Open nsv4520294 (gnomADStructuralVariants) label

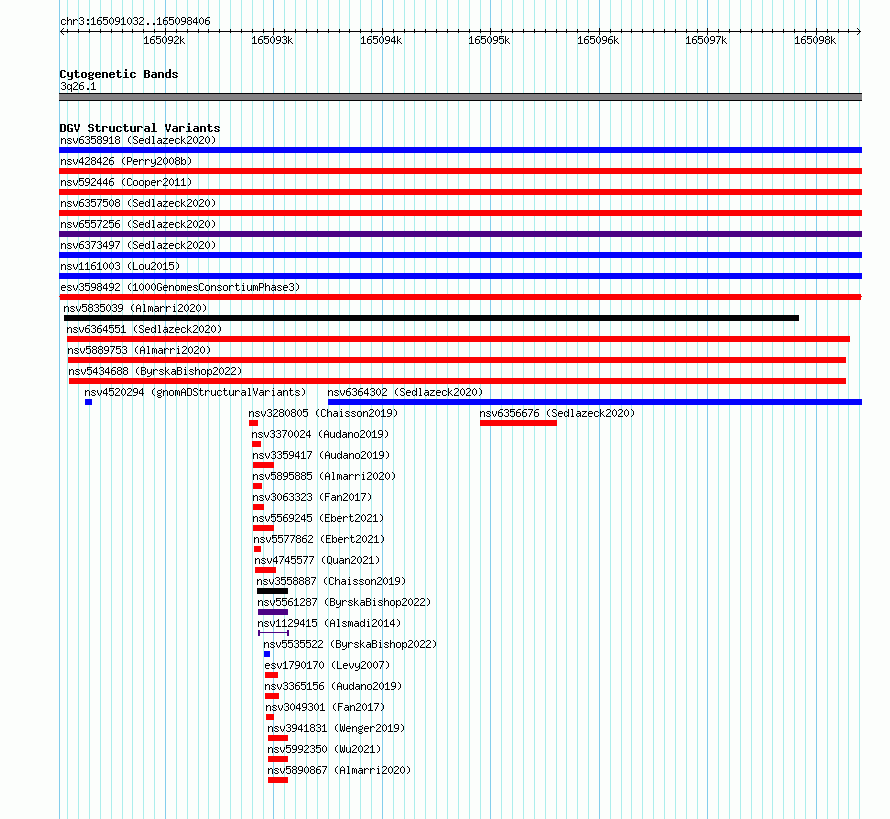click(195, 392)
